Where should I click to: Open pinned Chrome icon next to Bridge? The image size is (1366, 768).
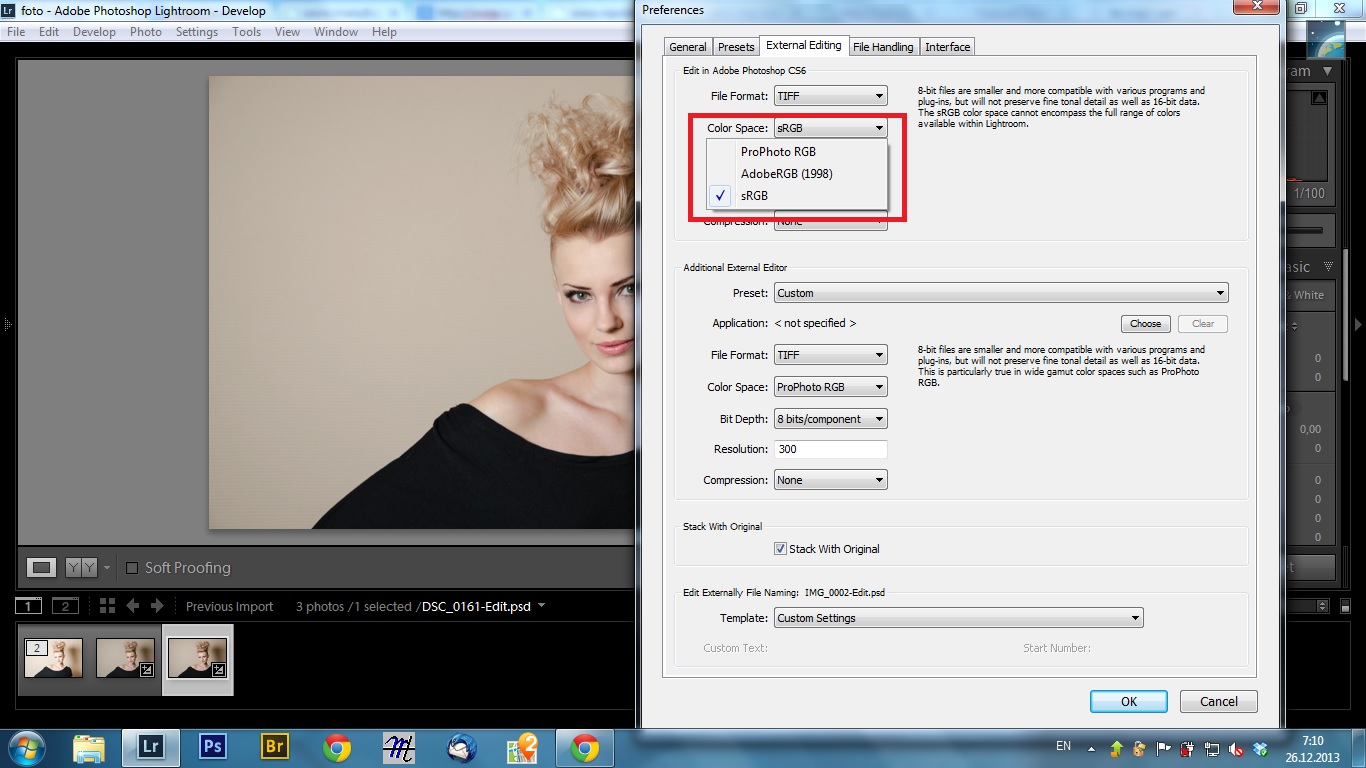point(336,748)
